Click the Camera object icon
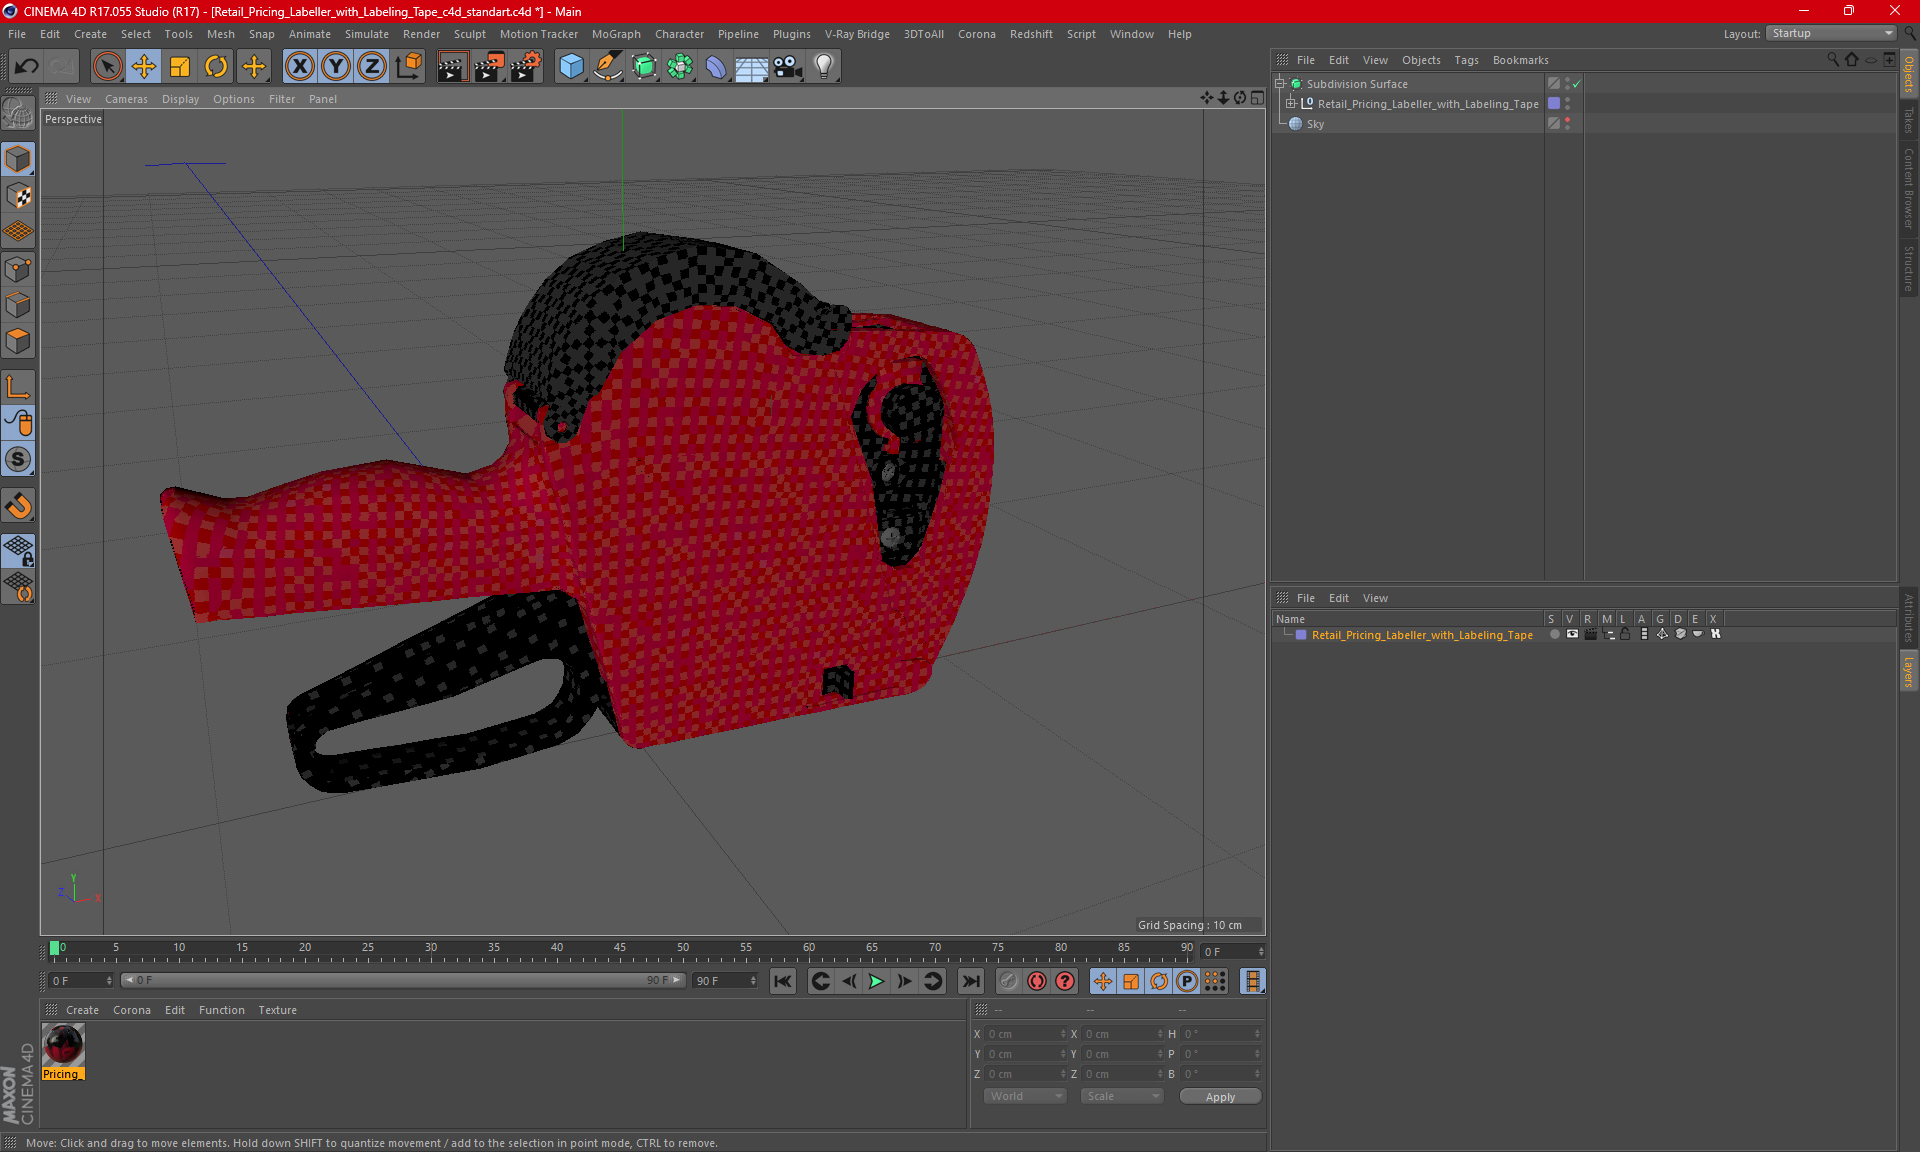This screenshot has width=1920, height=1152. tap(787, 67)
